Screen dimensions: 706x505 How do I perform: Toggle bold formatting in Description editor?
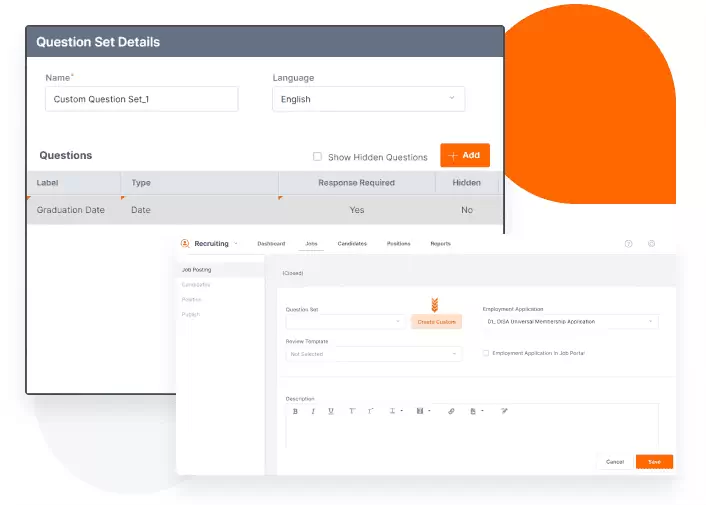295,411
